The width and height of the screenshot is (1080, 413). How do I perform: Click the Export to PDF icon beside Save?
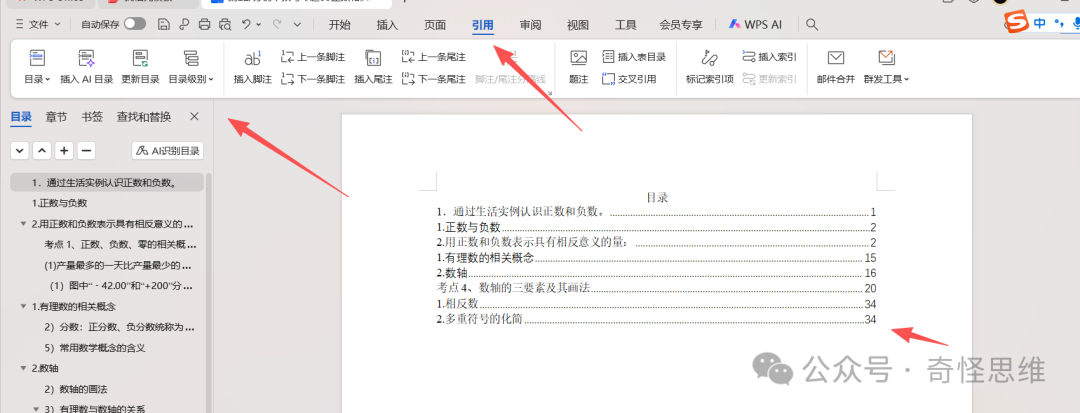click(x=183, y=25)
